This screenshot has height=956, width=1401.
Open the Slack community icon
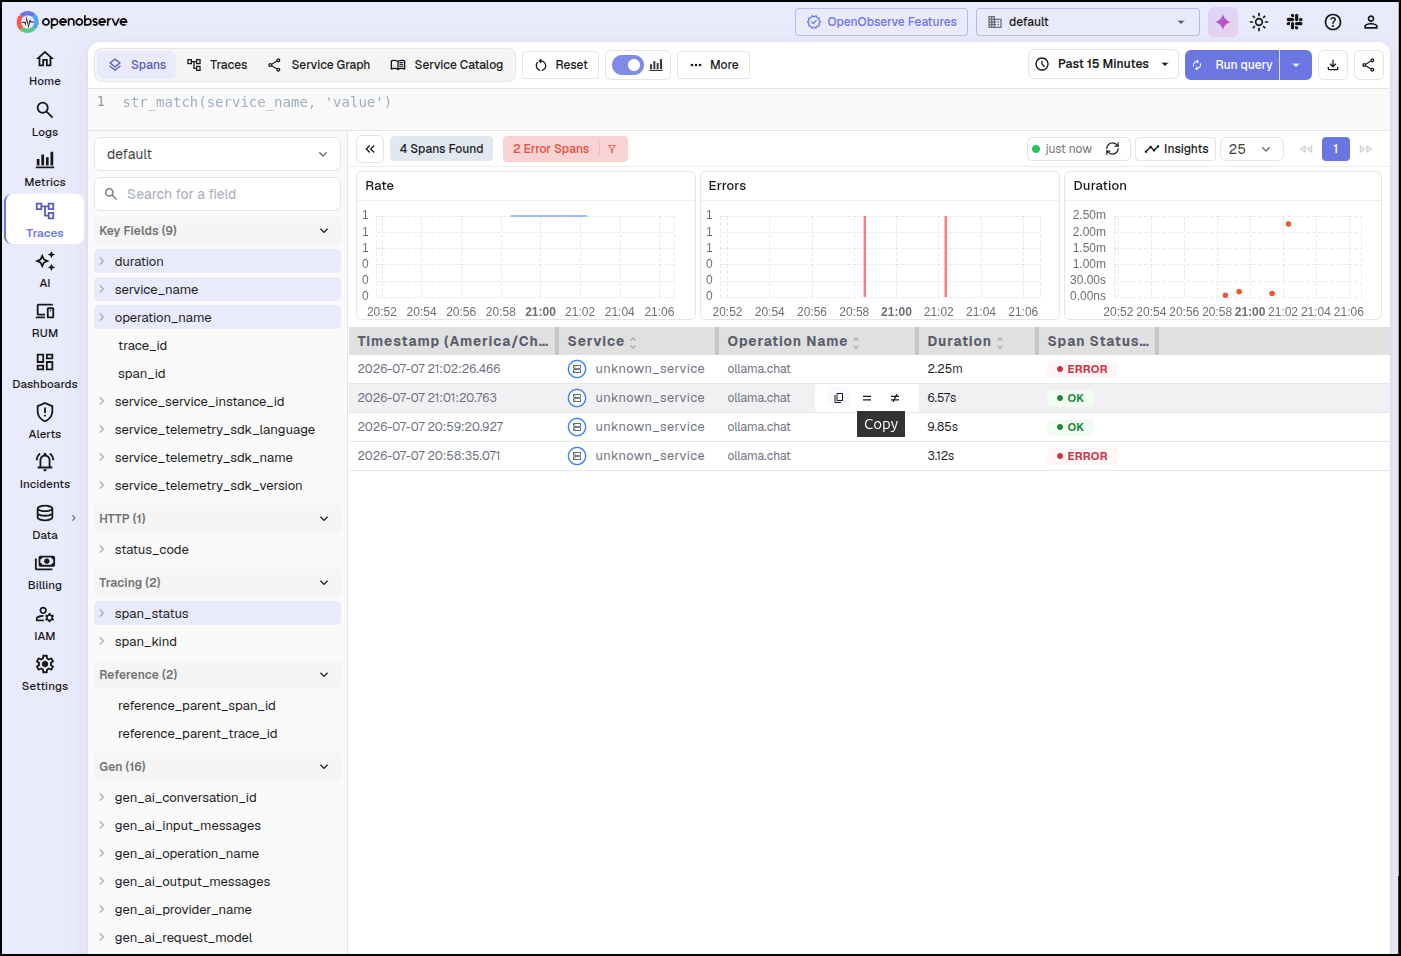pyautogui.click(x=1295, y=22)
